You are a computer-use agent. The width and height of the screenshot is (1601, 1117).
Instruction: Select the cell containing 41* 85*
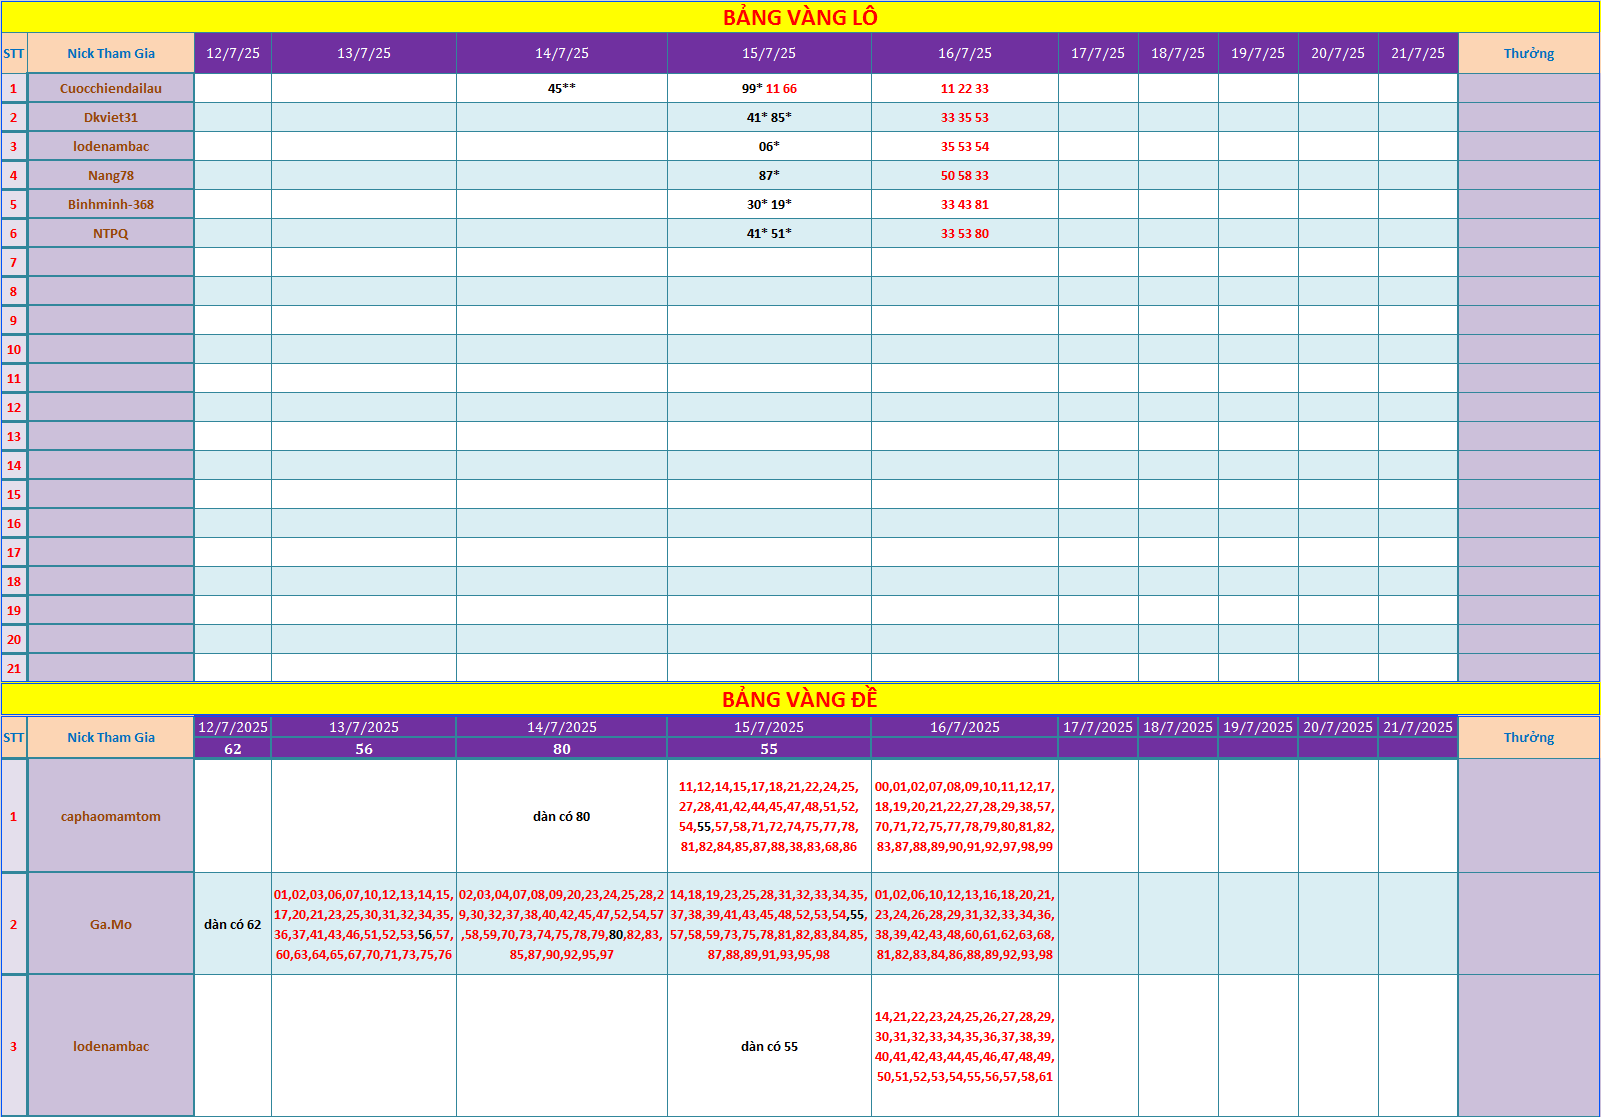769,117
